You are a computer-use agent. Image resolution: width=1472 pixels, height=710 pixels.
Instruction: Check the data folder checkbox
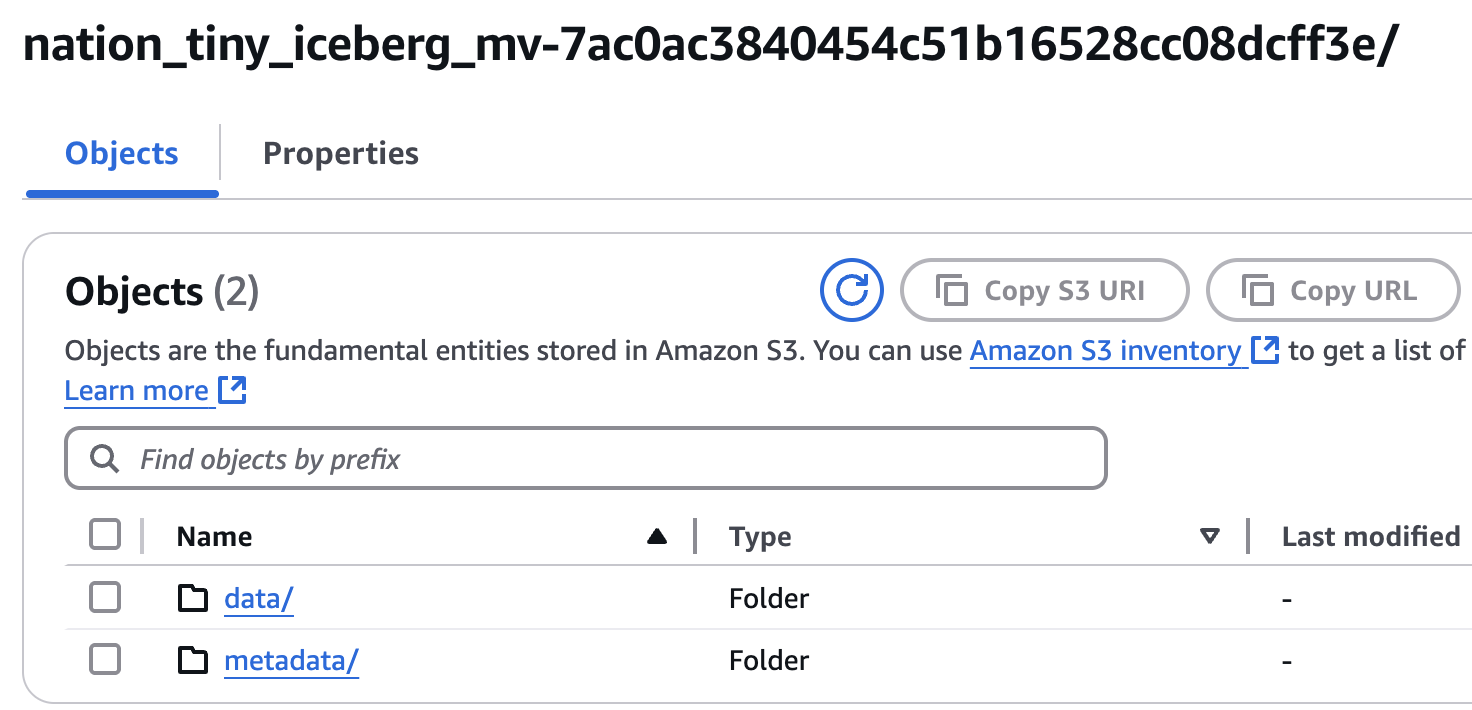click(105, 598)
